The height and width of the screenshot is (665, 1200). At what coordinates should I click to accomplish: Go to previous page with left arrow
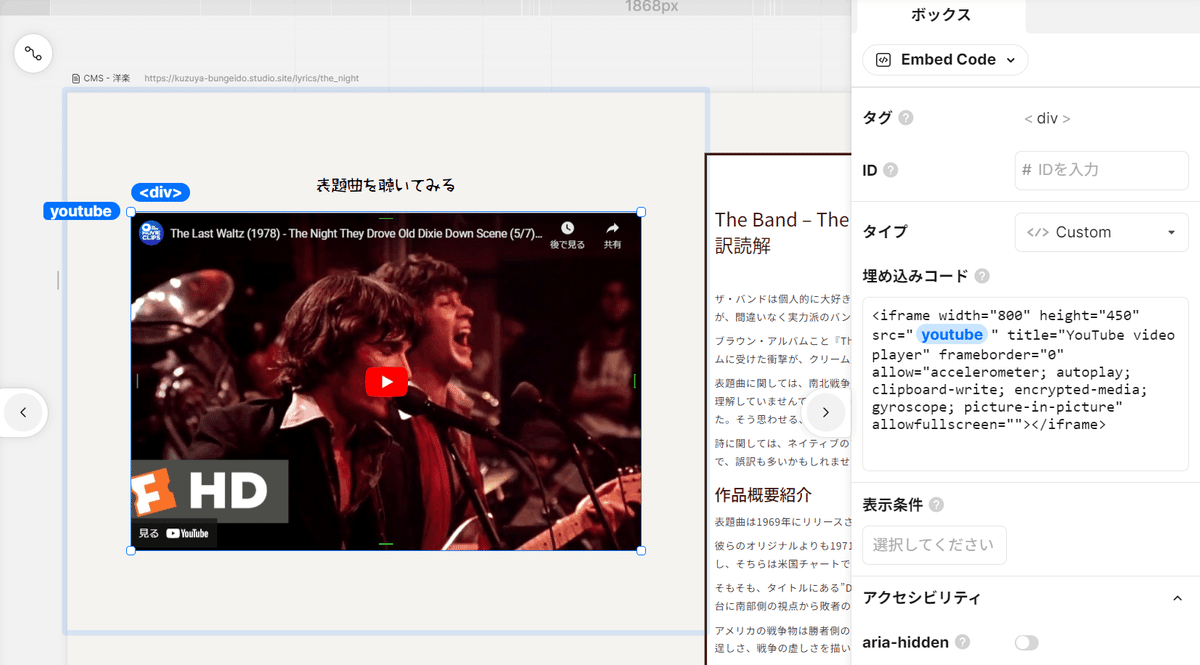[23, 412]
